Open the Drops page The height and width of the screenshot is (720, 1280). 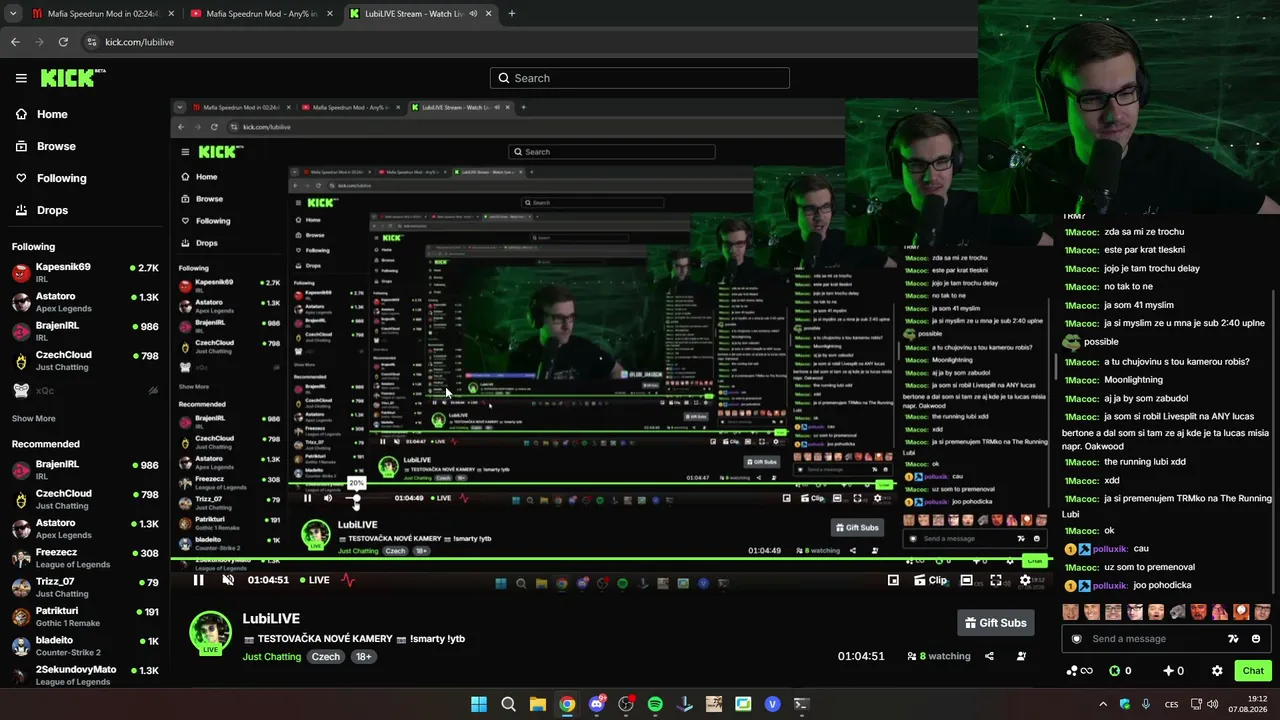42,210
